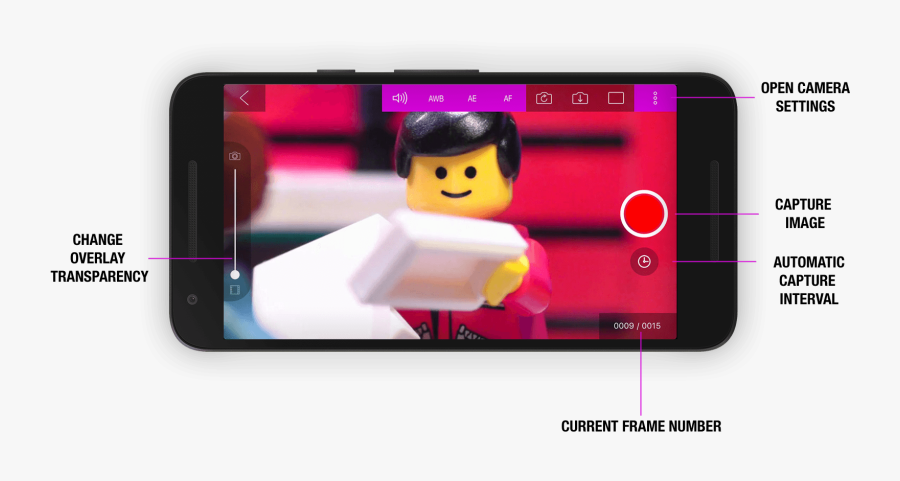
Task: Tap the camera icon with down arrow
Action: point(580,98)
